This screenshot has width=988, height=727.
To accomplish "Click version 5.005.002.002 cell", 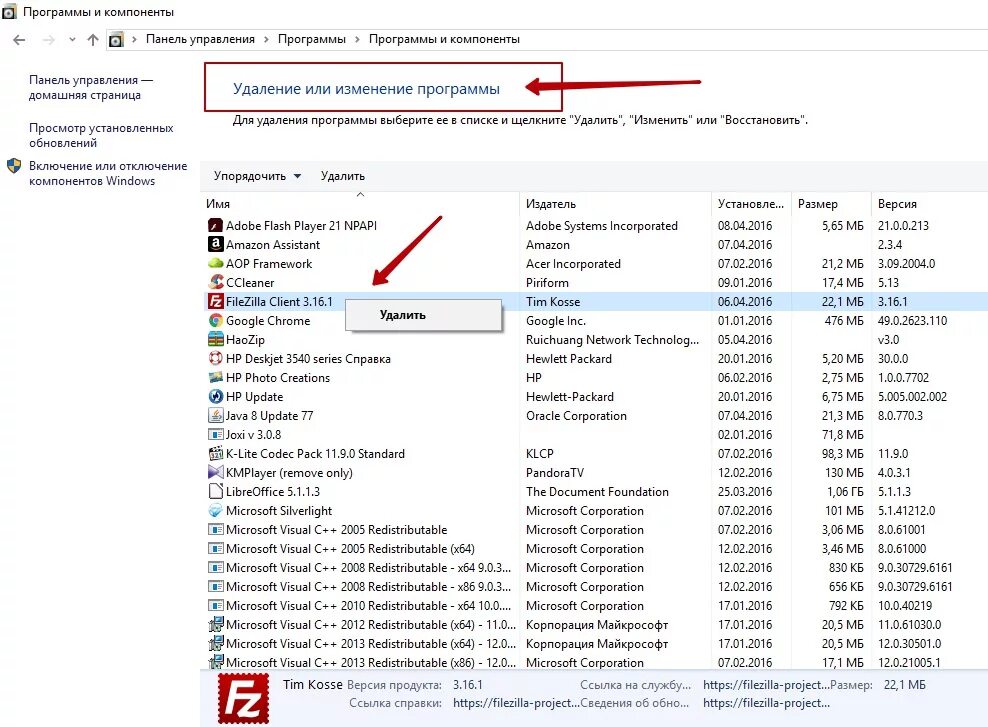I will pos(912,397).
